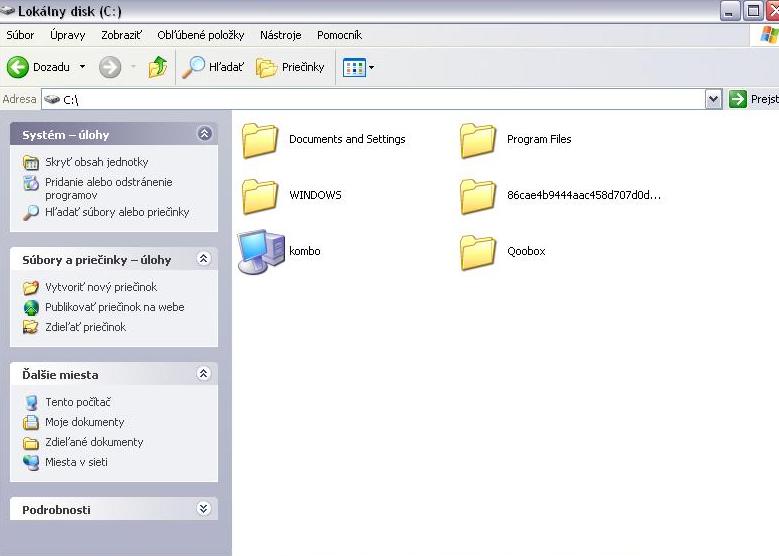Click the Zdieľané dokumenty folder icon
779x556 pixels.
31,443
